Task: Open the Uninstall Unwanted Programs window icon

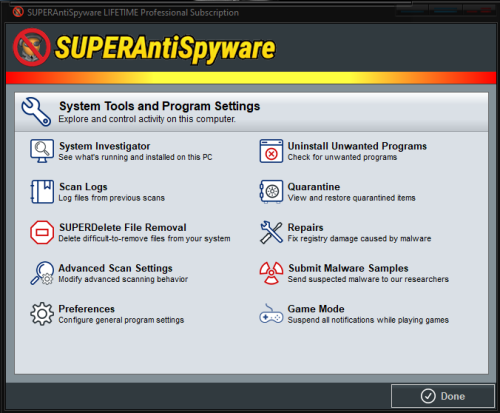Action: (x=271, y=151)
